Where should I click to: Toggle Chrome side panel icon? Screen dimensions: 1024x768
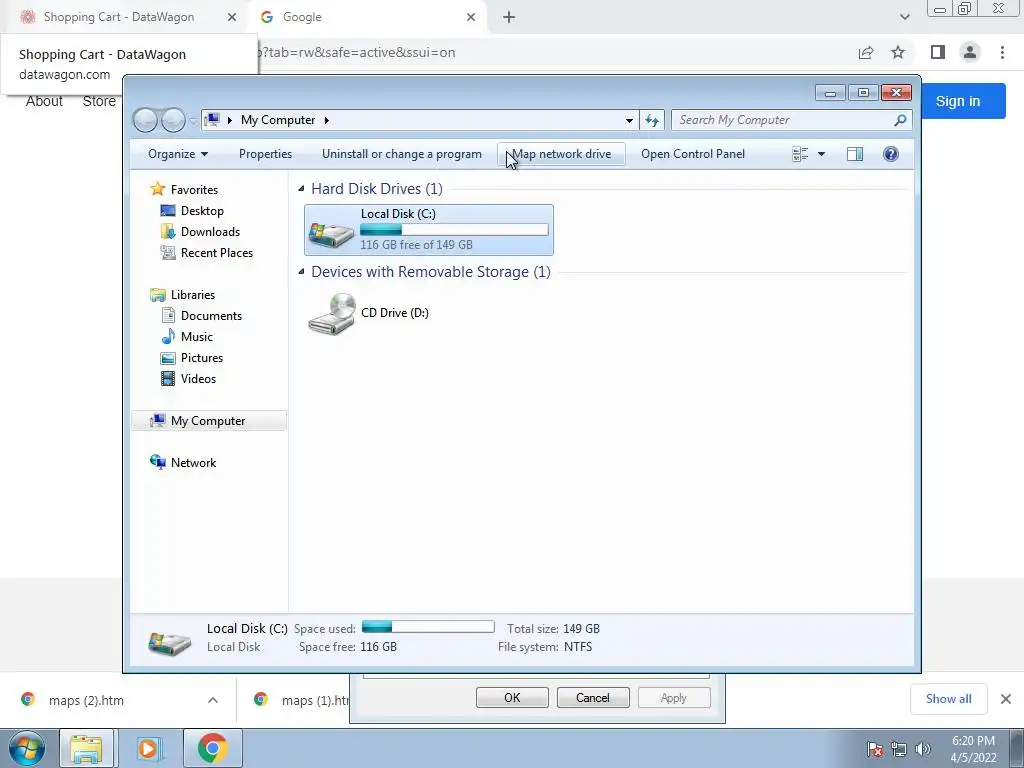[938, 52]
